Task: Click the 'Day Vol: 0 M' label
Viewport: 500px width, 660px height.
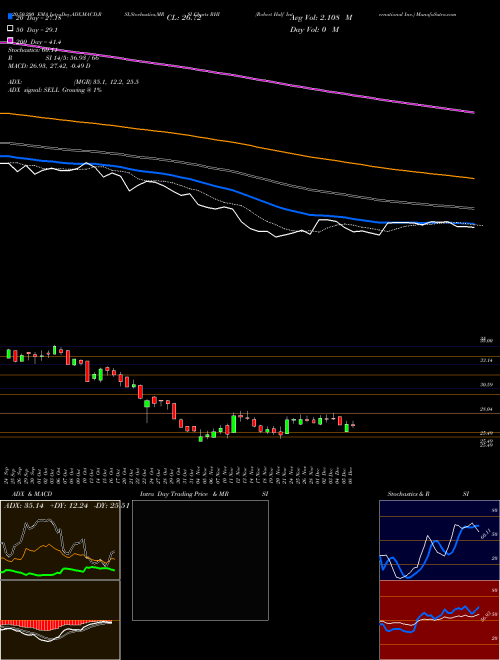Action: coord(314,30)
